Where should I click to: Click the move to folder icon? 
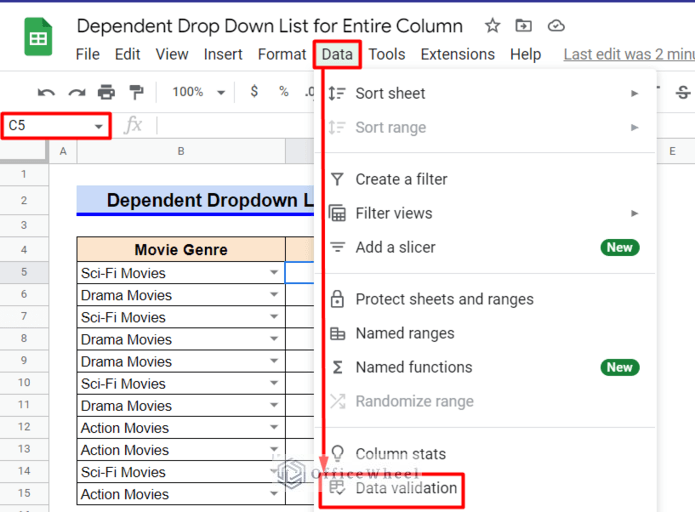(x=523, y=26)
